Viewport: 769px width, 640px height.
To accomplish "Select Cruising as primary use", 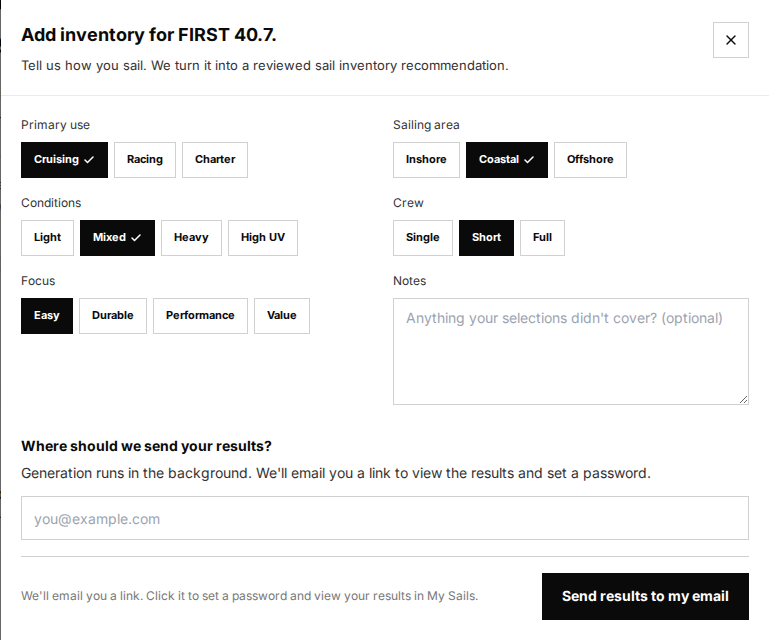I will (x=64, y=160).
